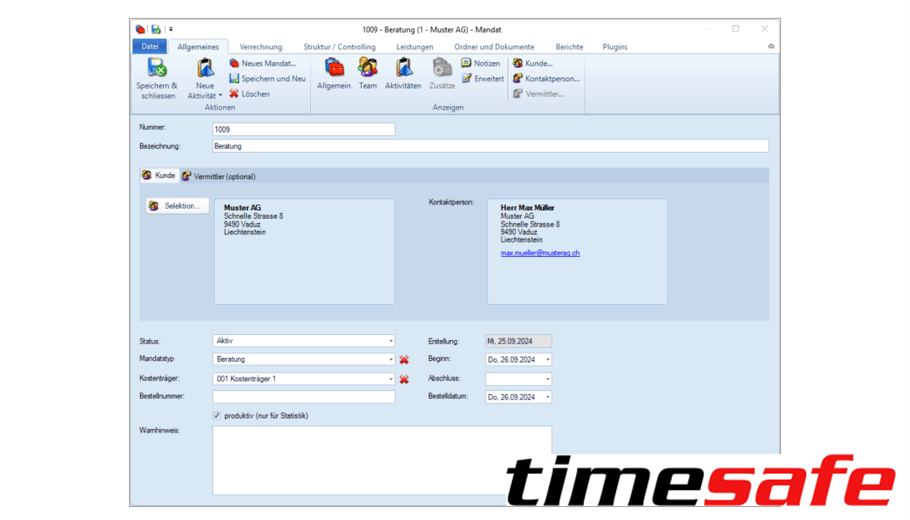Viewport: 910px width, 520px height.
Task: Click the Speichern & schliessen icon
Action: tap(157, 69)
